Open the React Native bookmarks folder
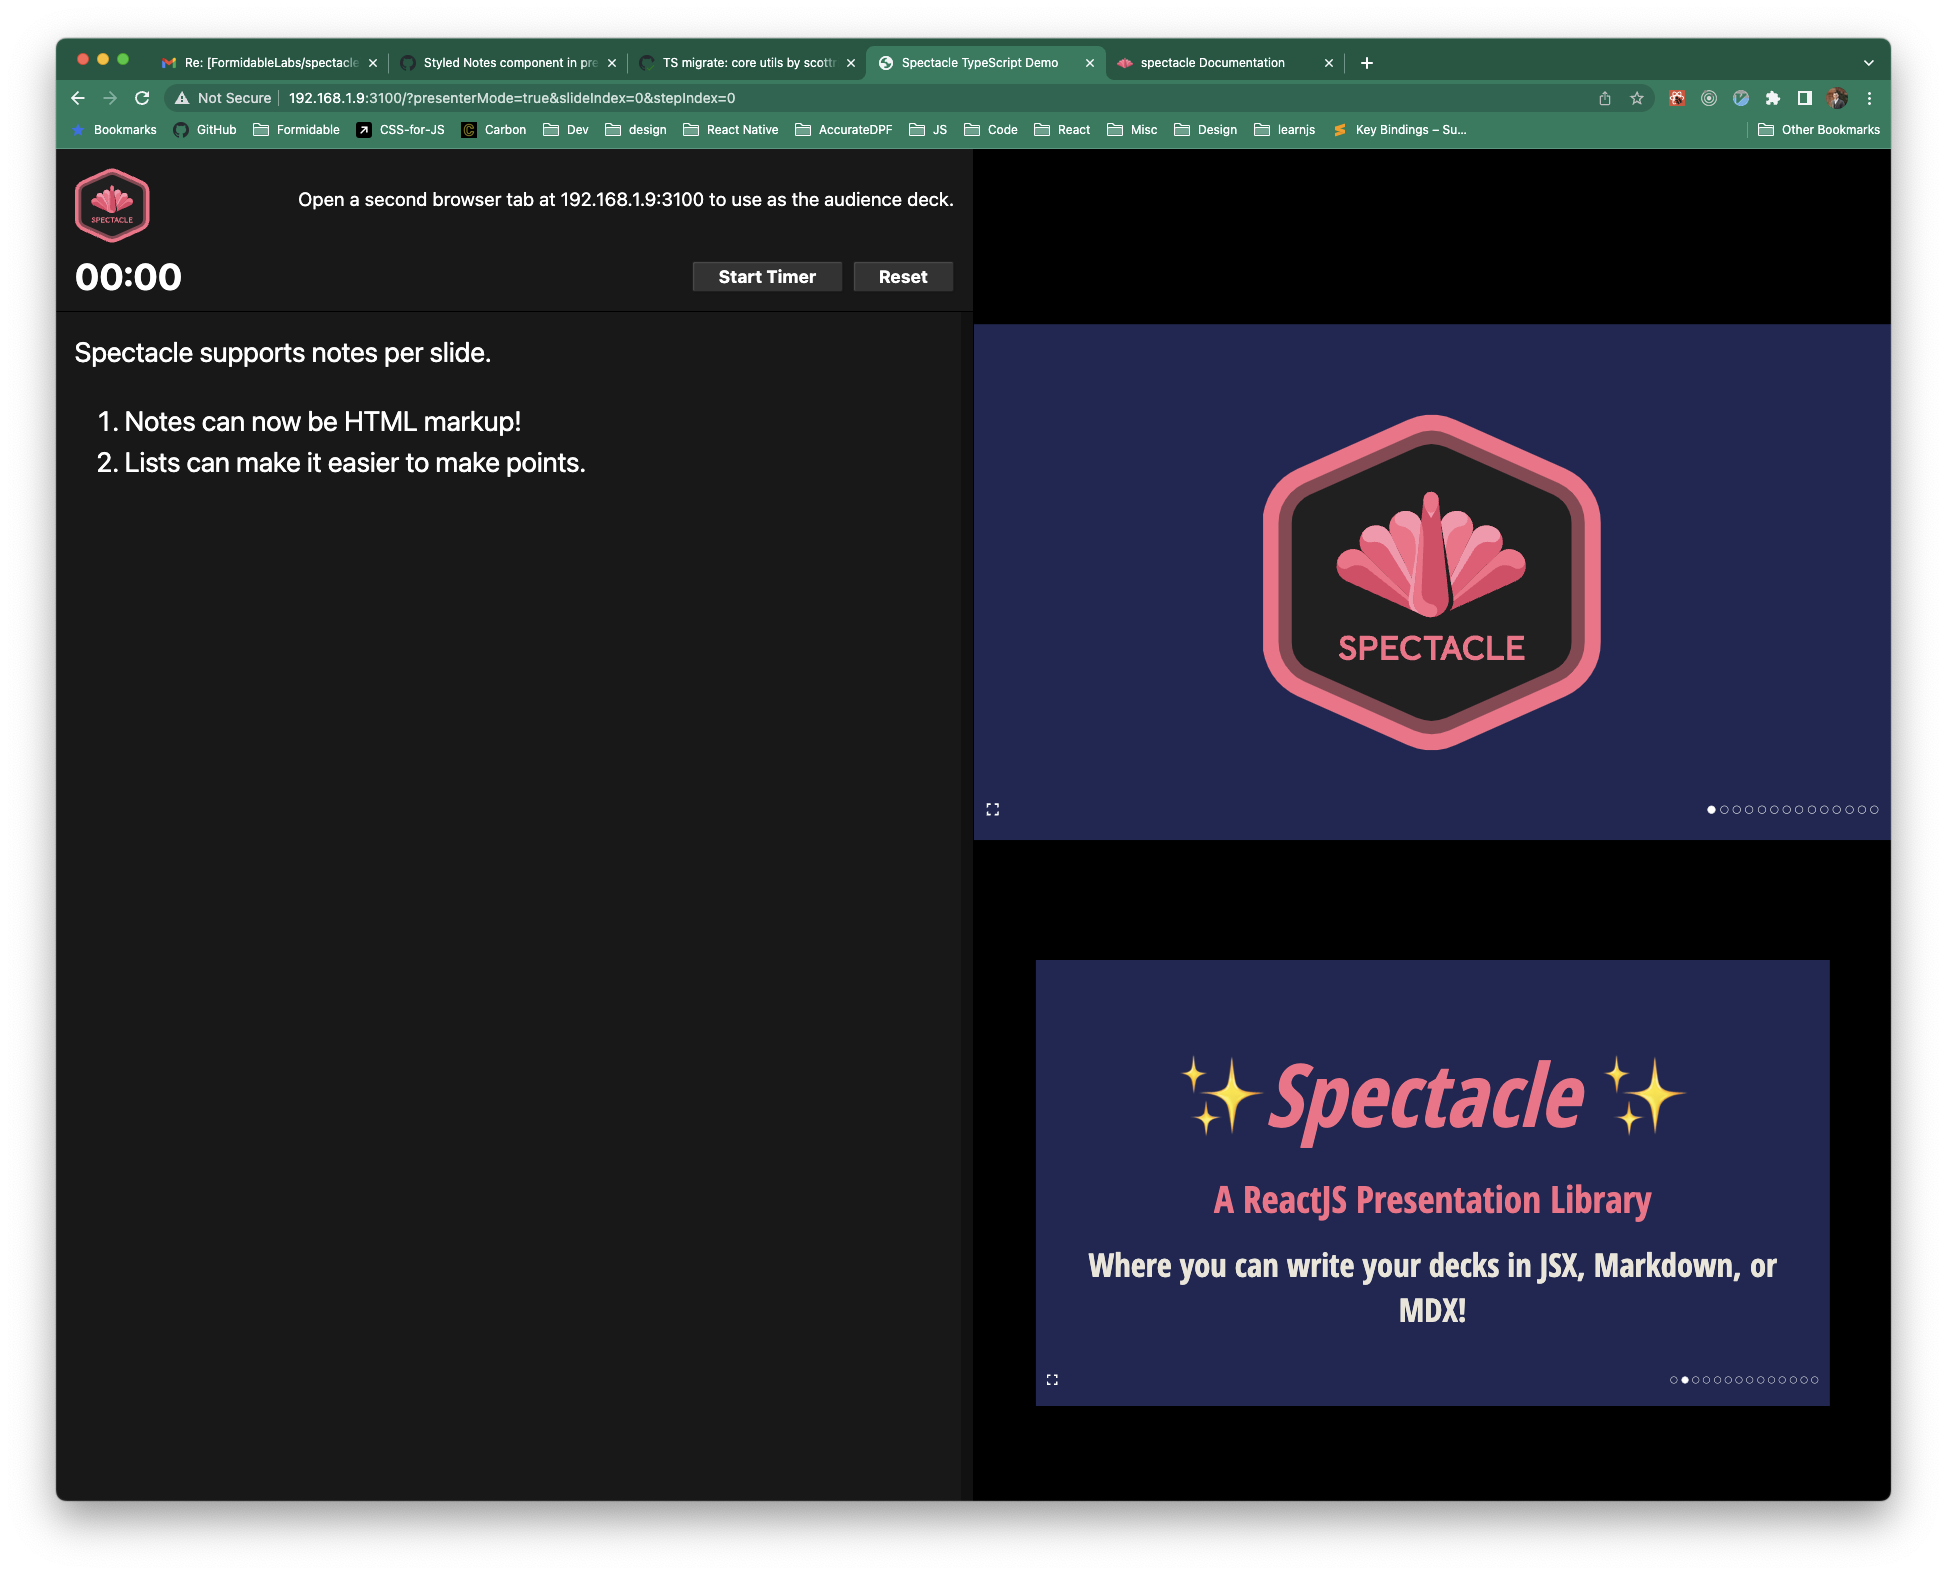1947x1575 pixels. tap(731, 130)
